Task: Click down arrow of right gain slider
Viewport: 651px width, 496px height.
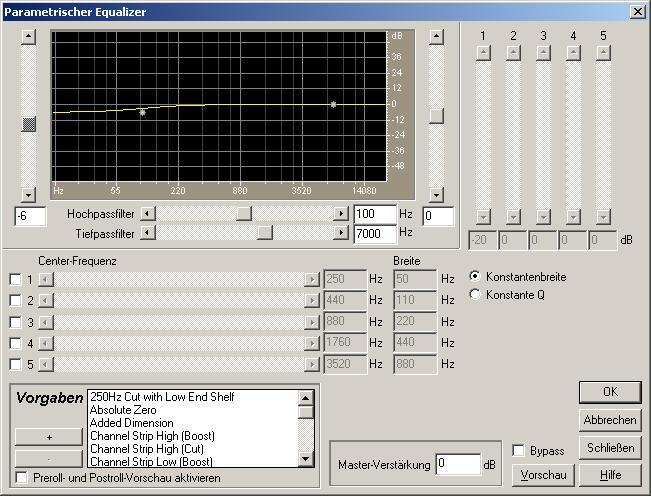Action: click(x=436, y=195)
